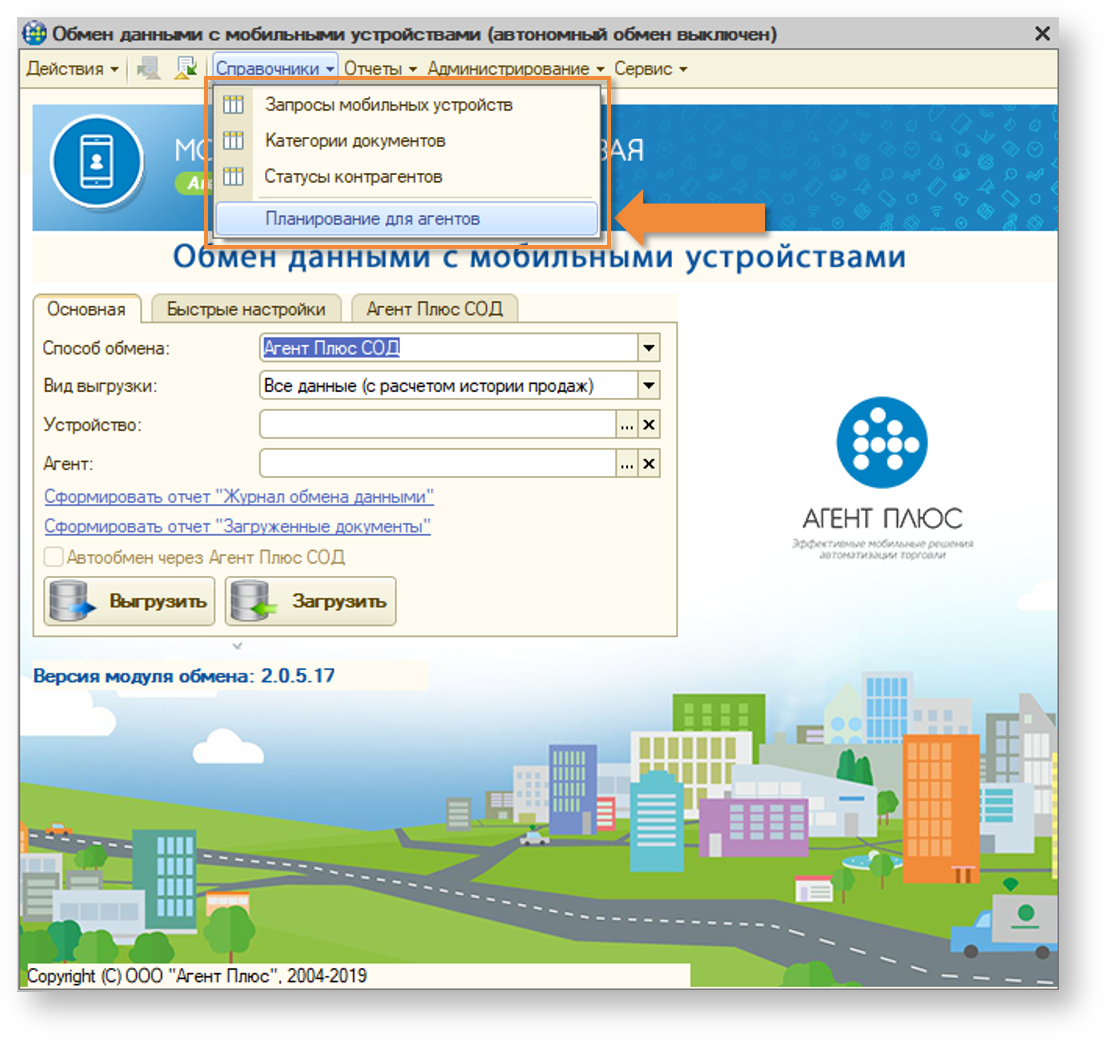
Task: Click the Агент input field
Action: tap(438, 464)
